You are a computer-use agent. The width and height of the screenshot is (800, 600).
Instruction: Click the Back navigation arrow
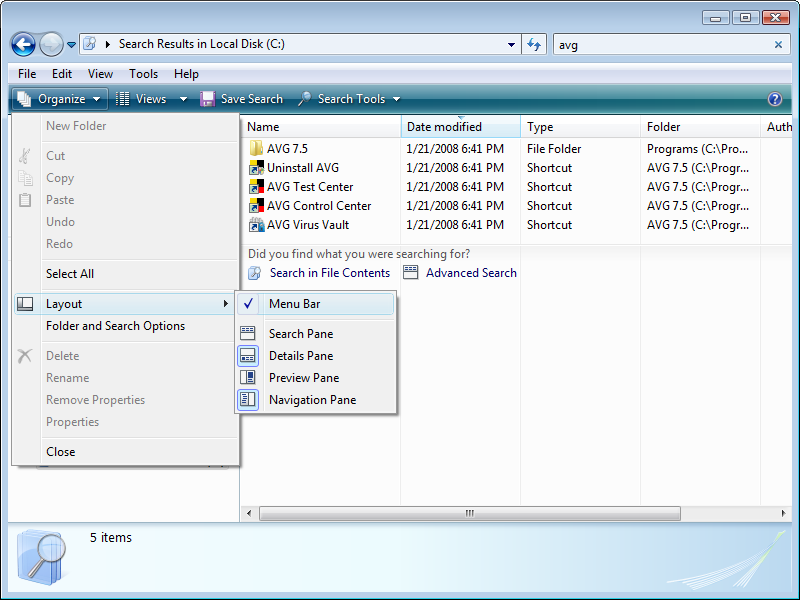[23, 45]
